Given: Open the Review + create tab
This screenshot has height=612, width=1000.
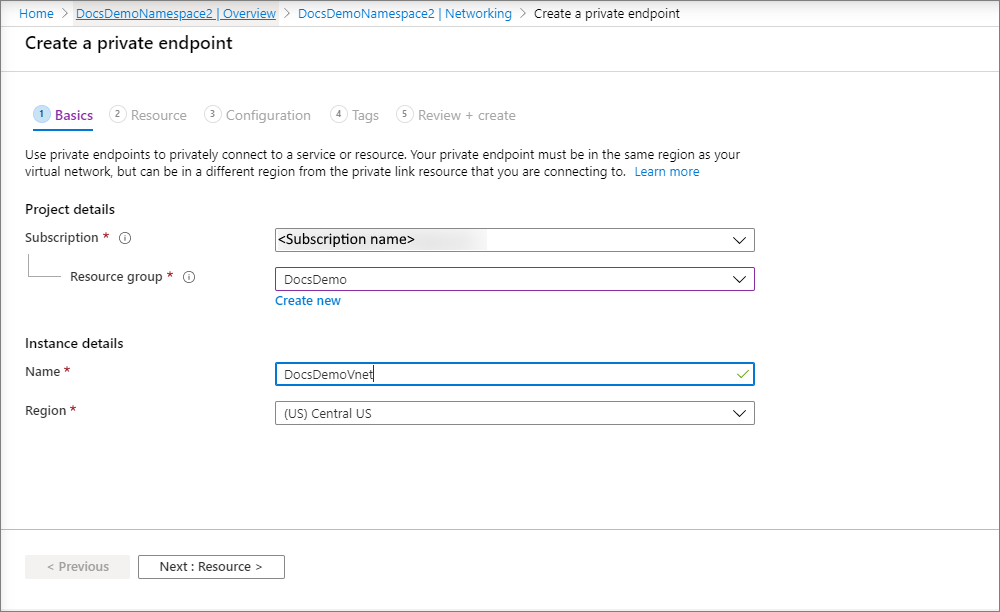Looking at the screenshot, I should pyautogui.click(x=466, y=116).
